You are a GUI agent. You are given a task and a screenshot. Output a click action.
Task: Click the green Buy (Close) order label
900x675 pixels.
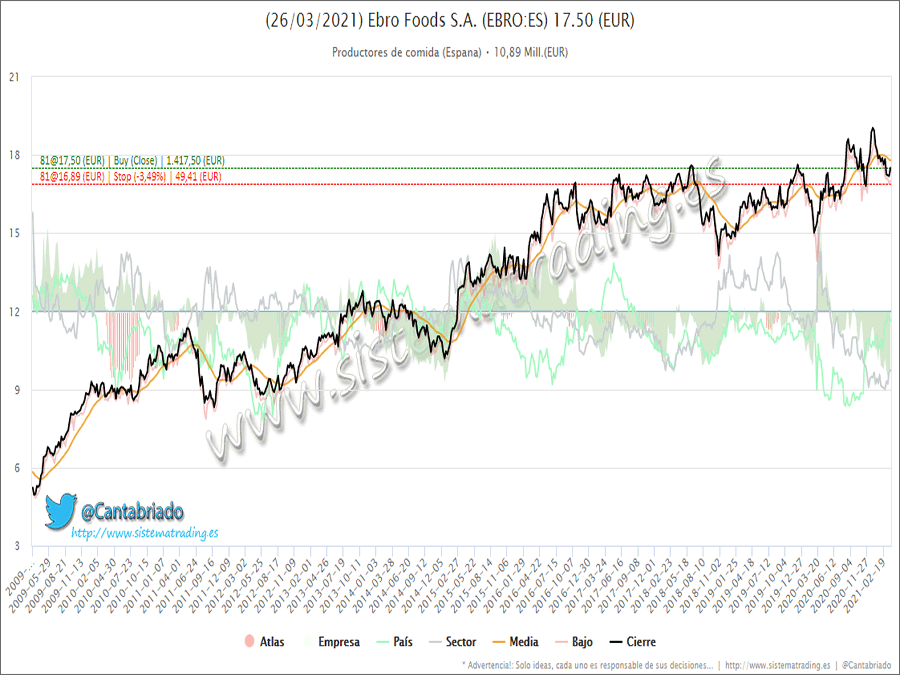[135, 161]
